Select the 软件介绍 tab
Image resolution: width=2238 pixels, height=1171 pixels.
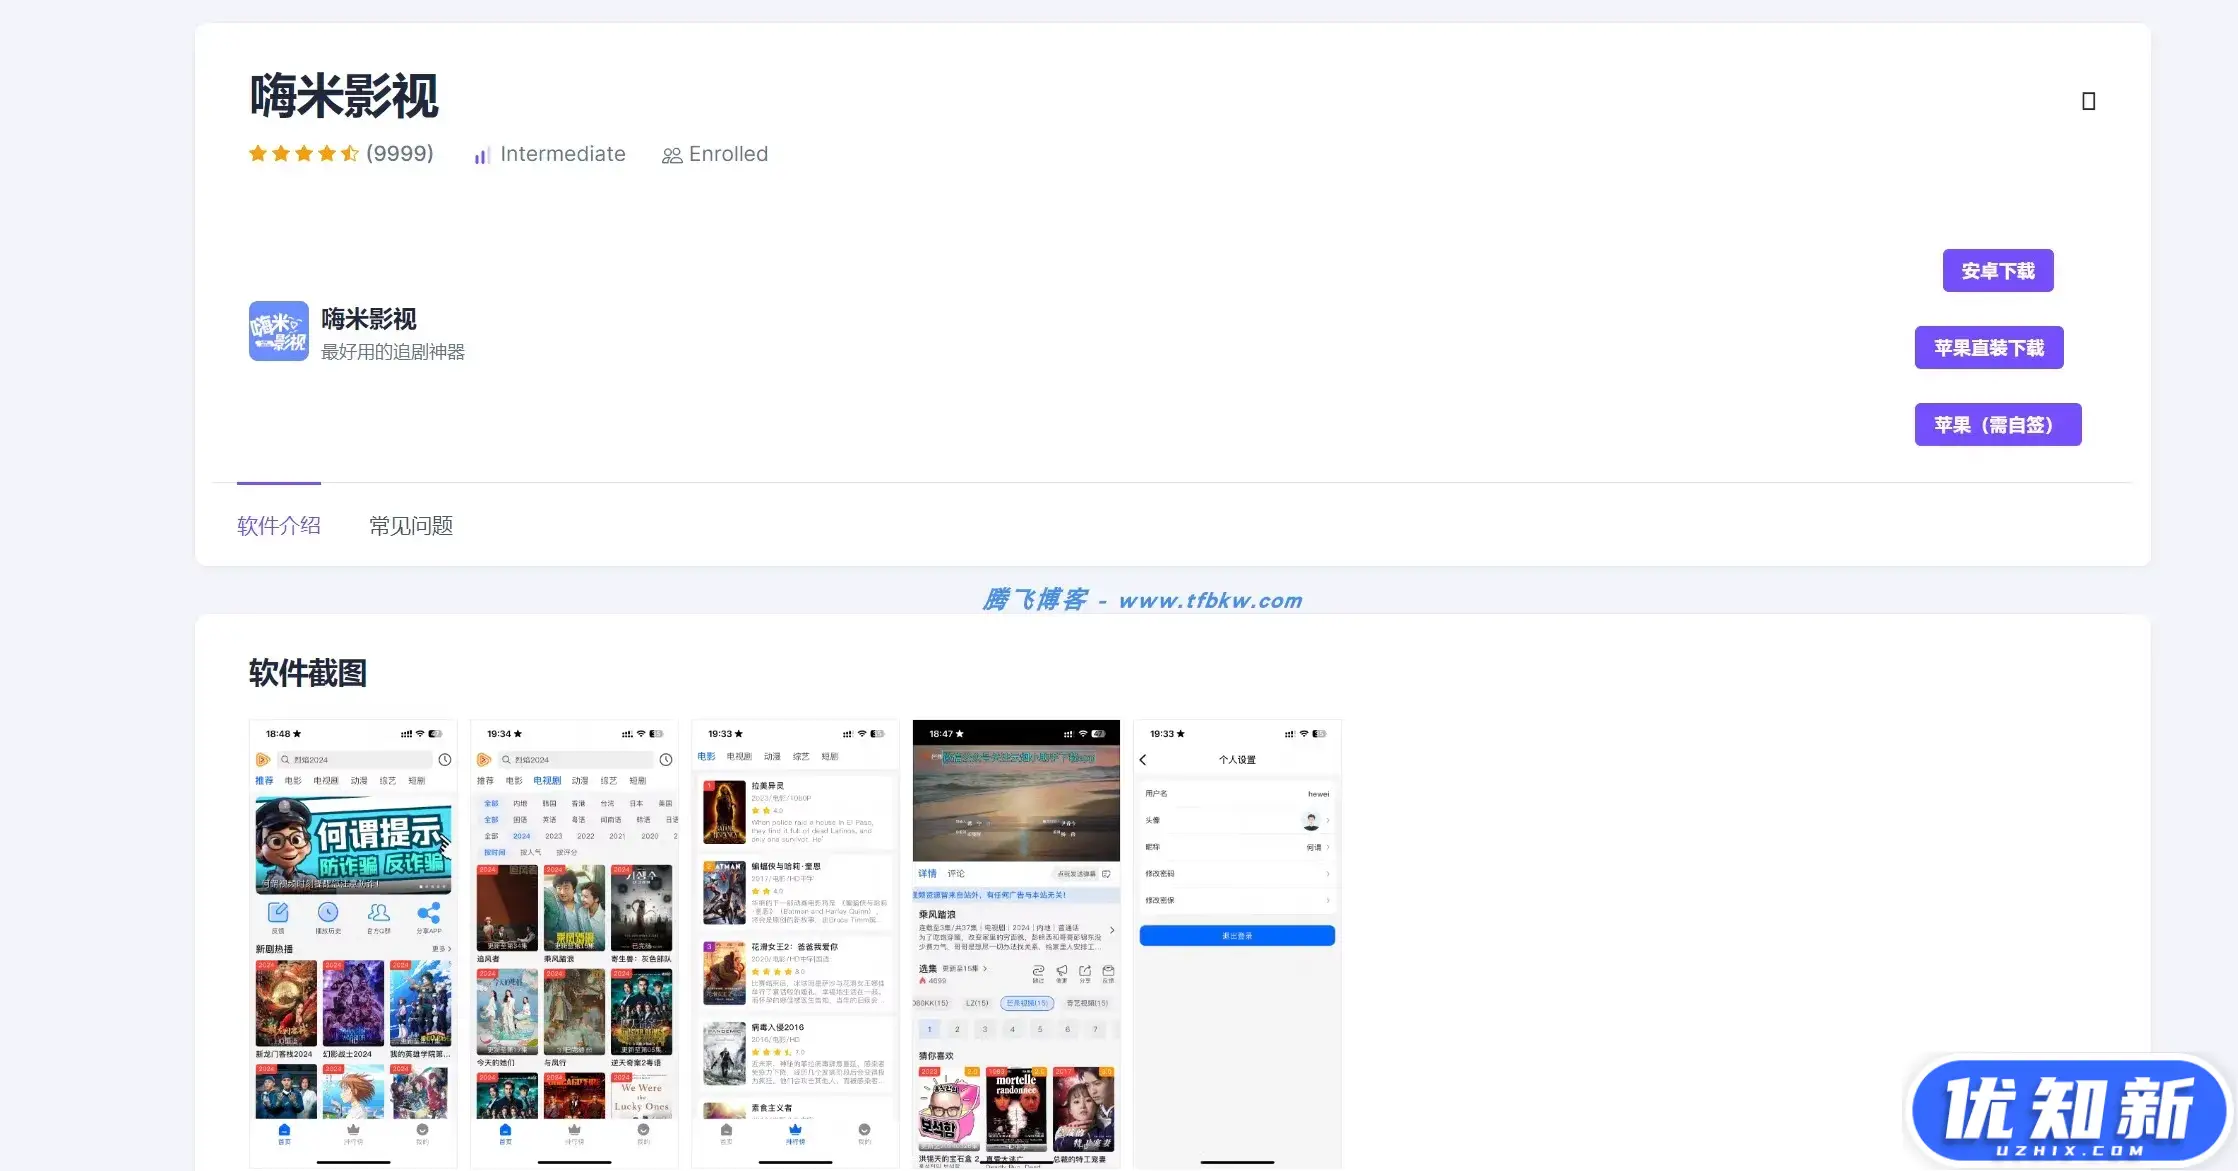tap(279, 526)
